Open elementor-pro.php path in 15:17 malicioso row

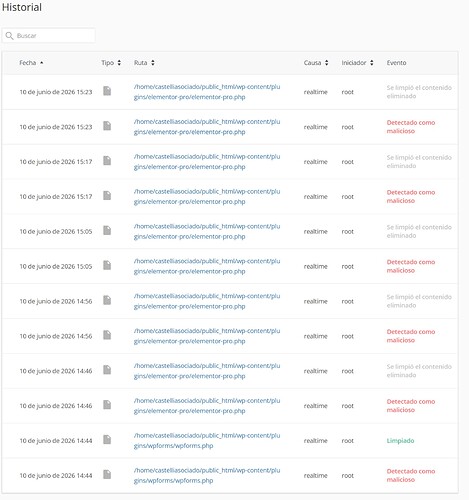pyautogui.click(x=207, y=196)
